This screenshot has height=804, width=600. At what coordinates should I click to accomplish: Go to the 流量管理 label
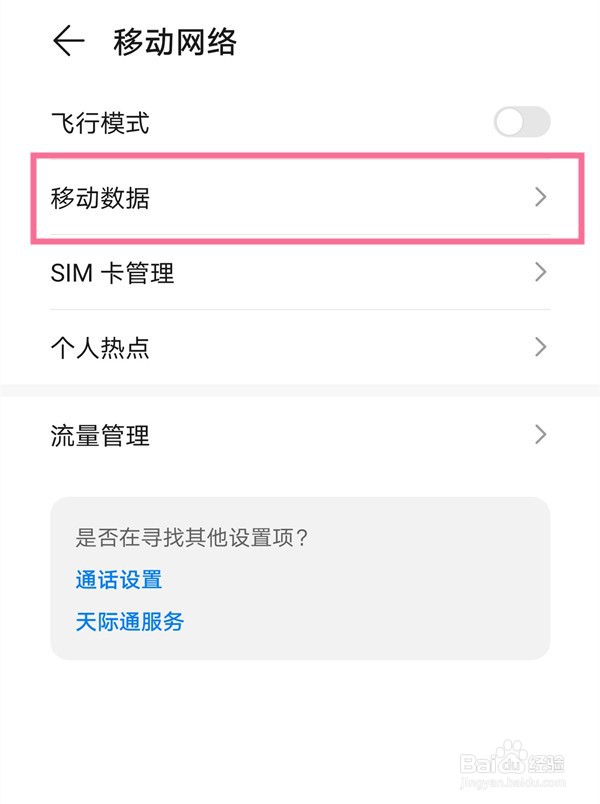point(100,436)
